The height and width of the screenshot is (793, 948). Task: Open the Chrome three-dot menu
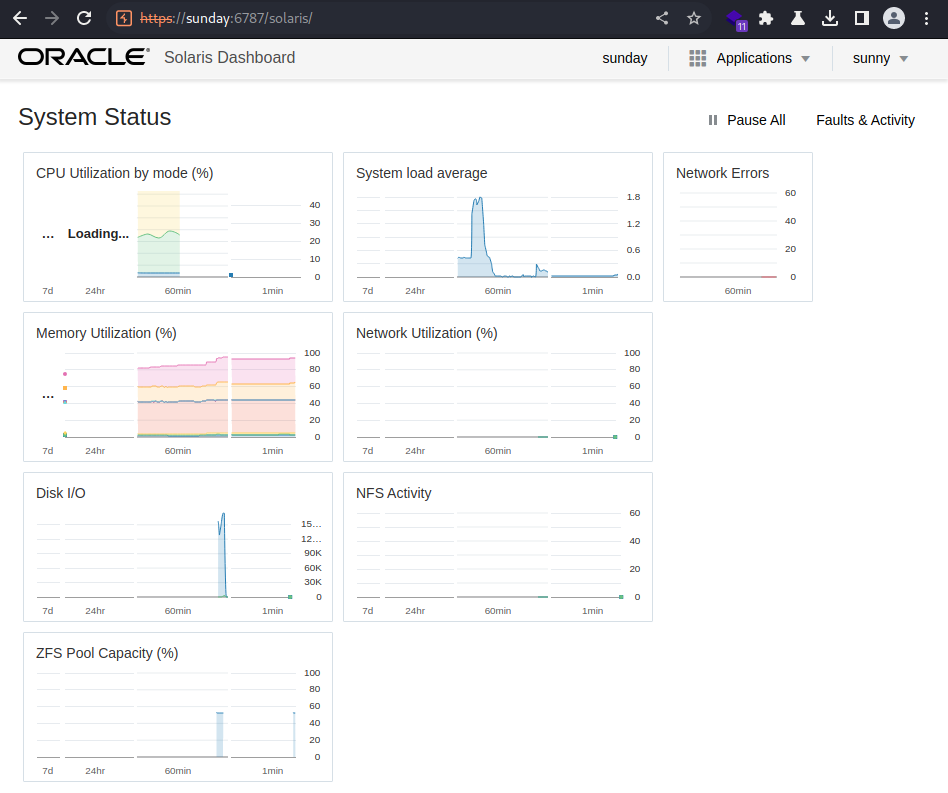[x=926, y=18]
